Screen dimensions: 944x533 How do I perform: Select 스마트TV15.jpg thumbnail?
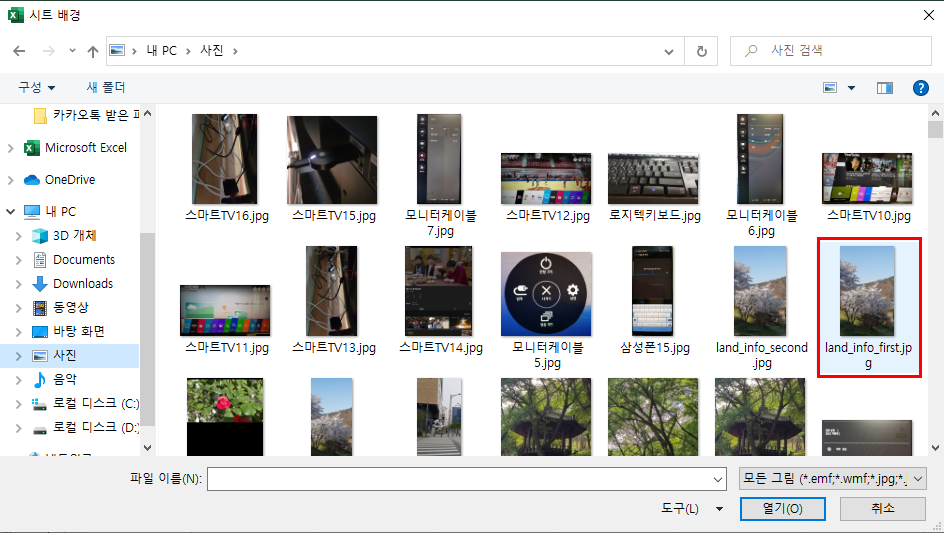[332, 160]
